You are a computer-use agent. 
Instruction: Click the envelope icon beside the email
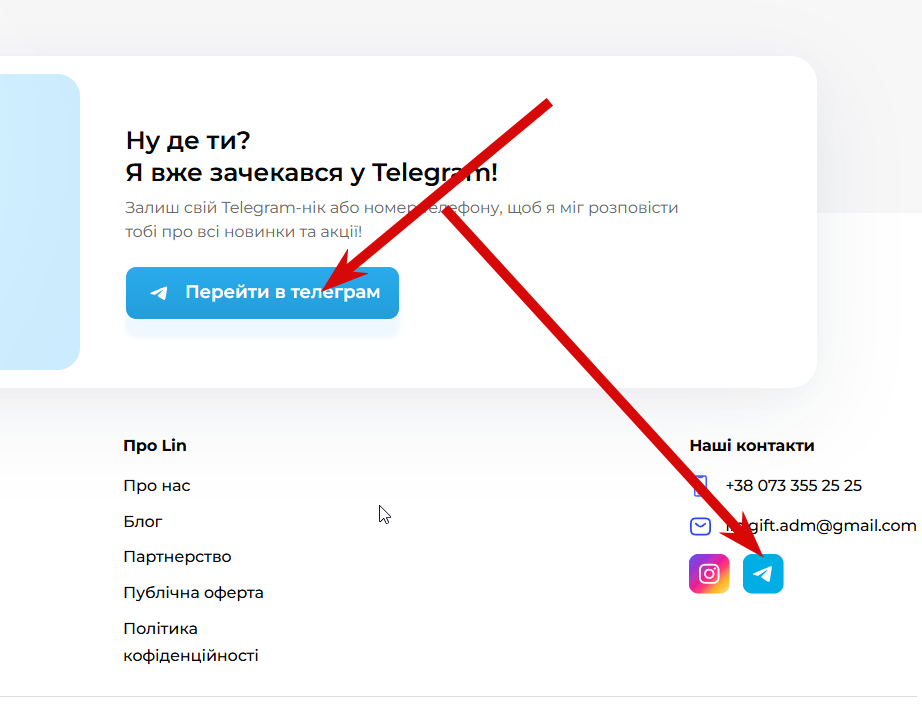coord(700,526)
